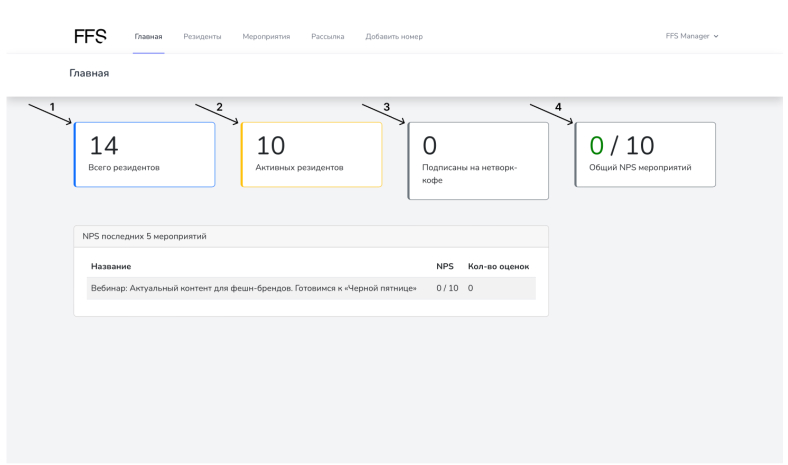
Task: Switch to the Рассылка page
Action: [x=328, y=37]
